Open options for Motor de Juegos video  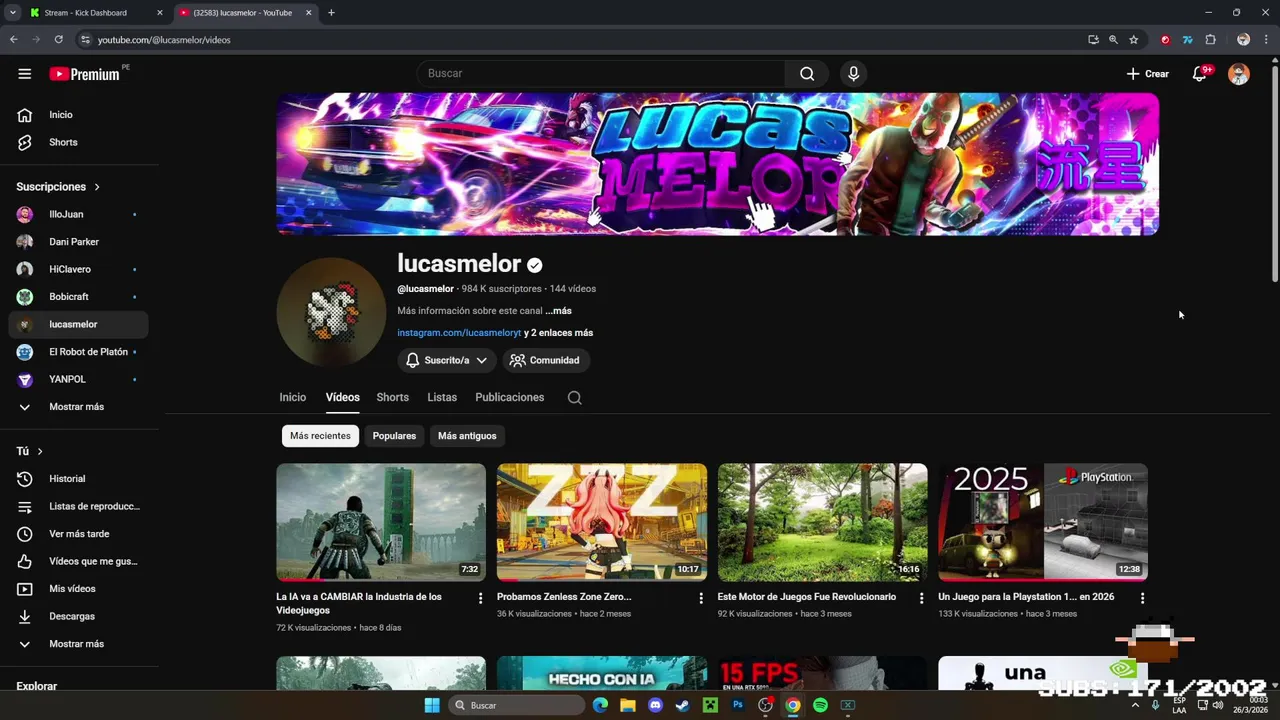tap(921, 598)
